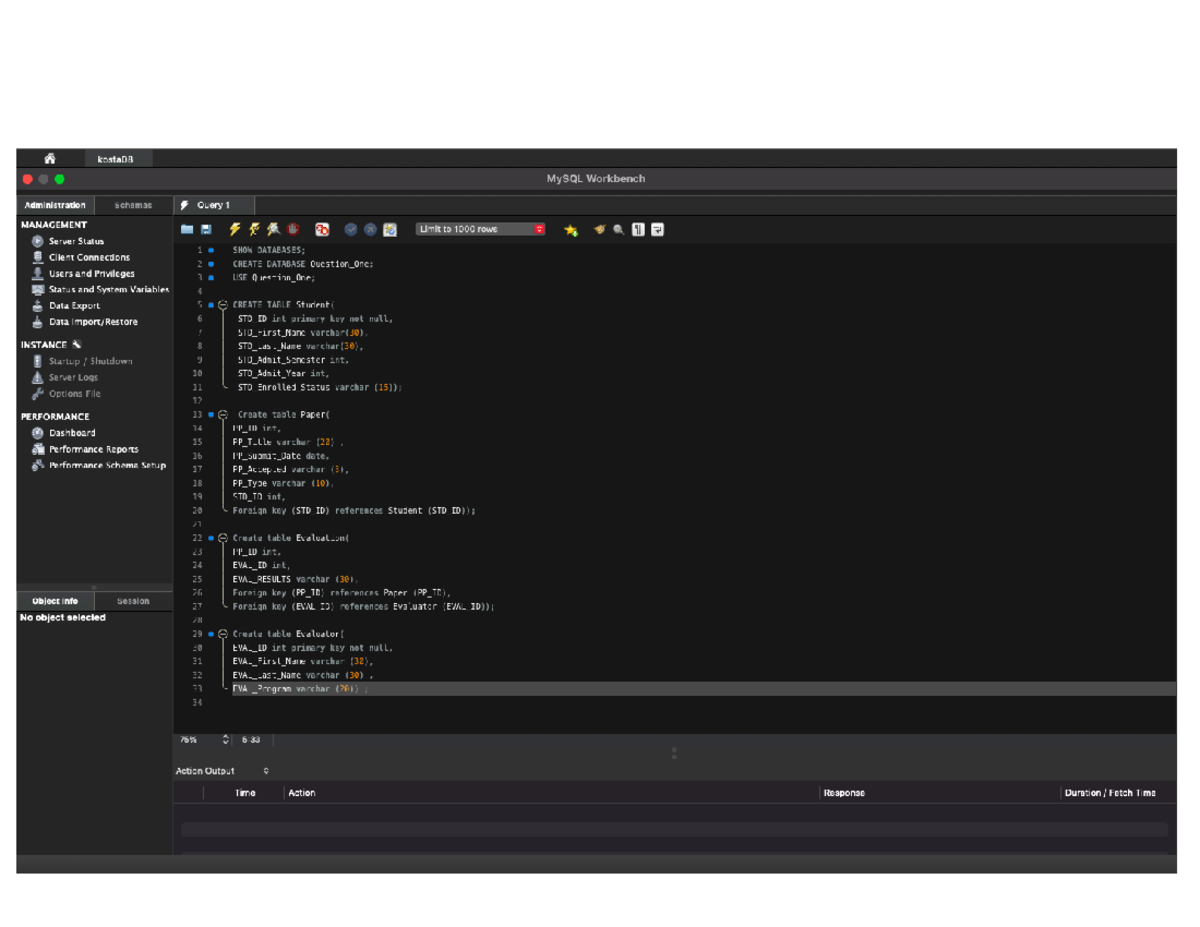Switch to the Session tab
Viewport: 1200px width, 927px height.
pyautogui.click(x=133, y=601)
